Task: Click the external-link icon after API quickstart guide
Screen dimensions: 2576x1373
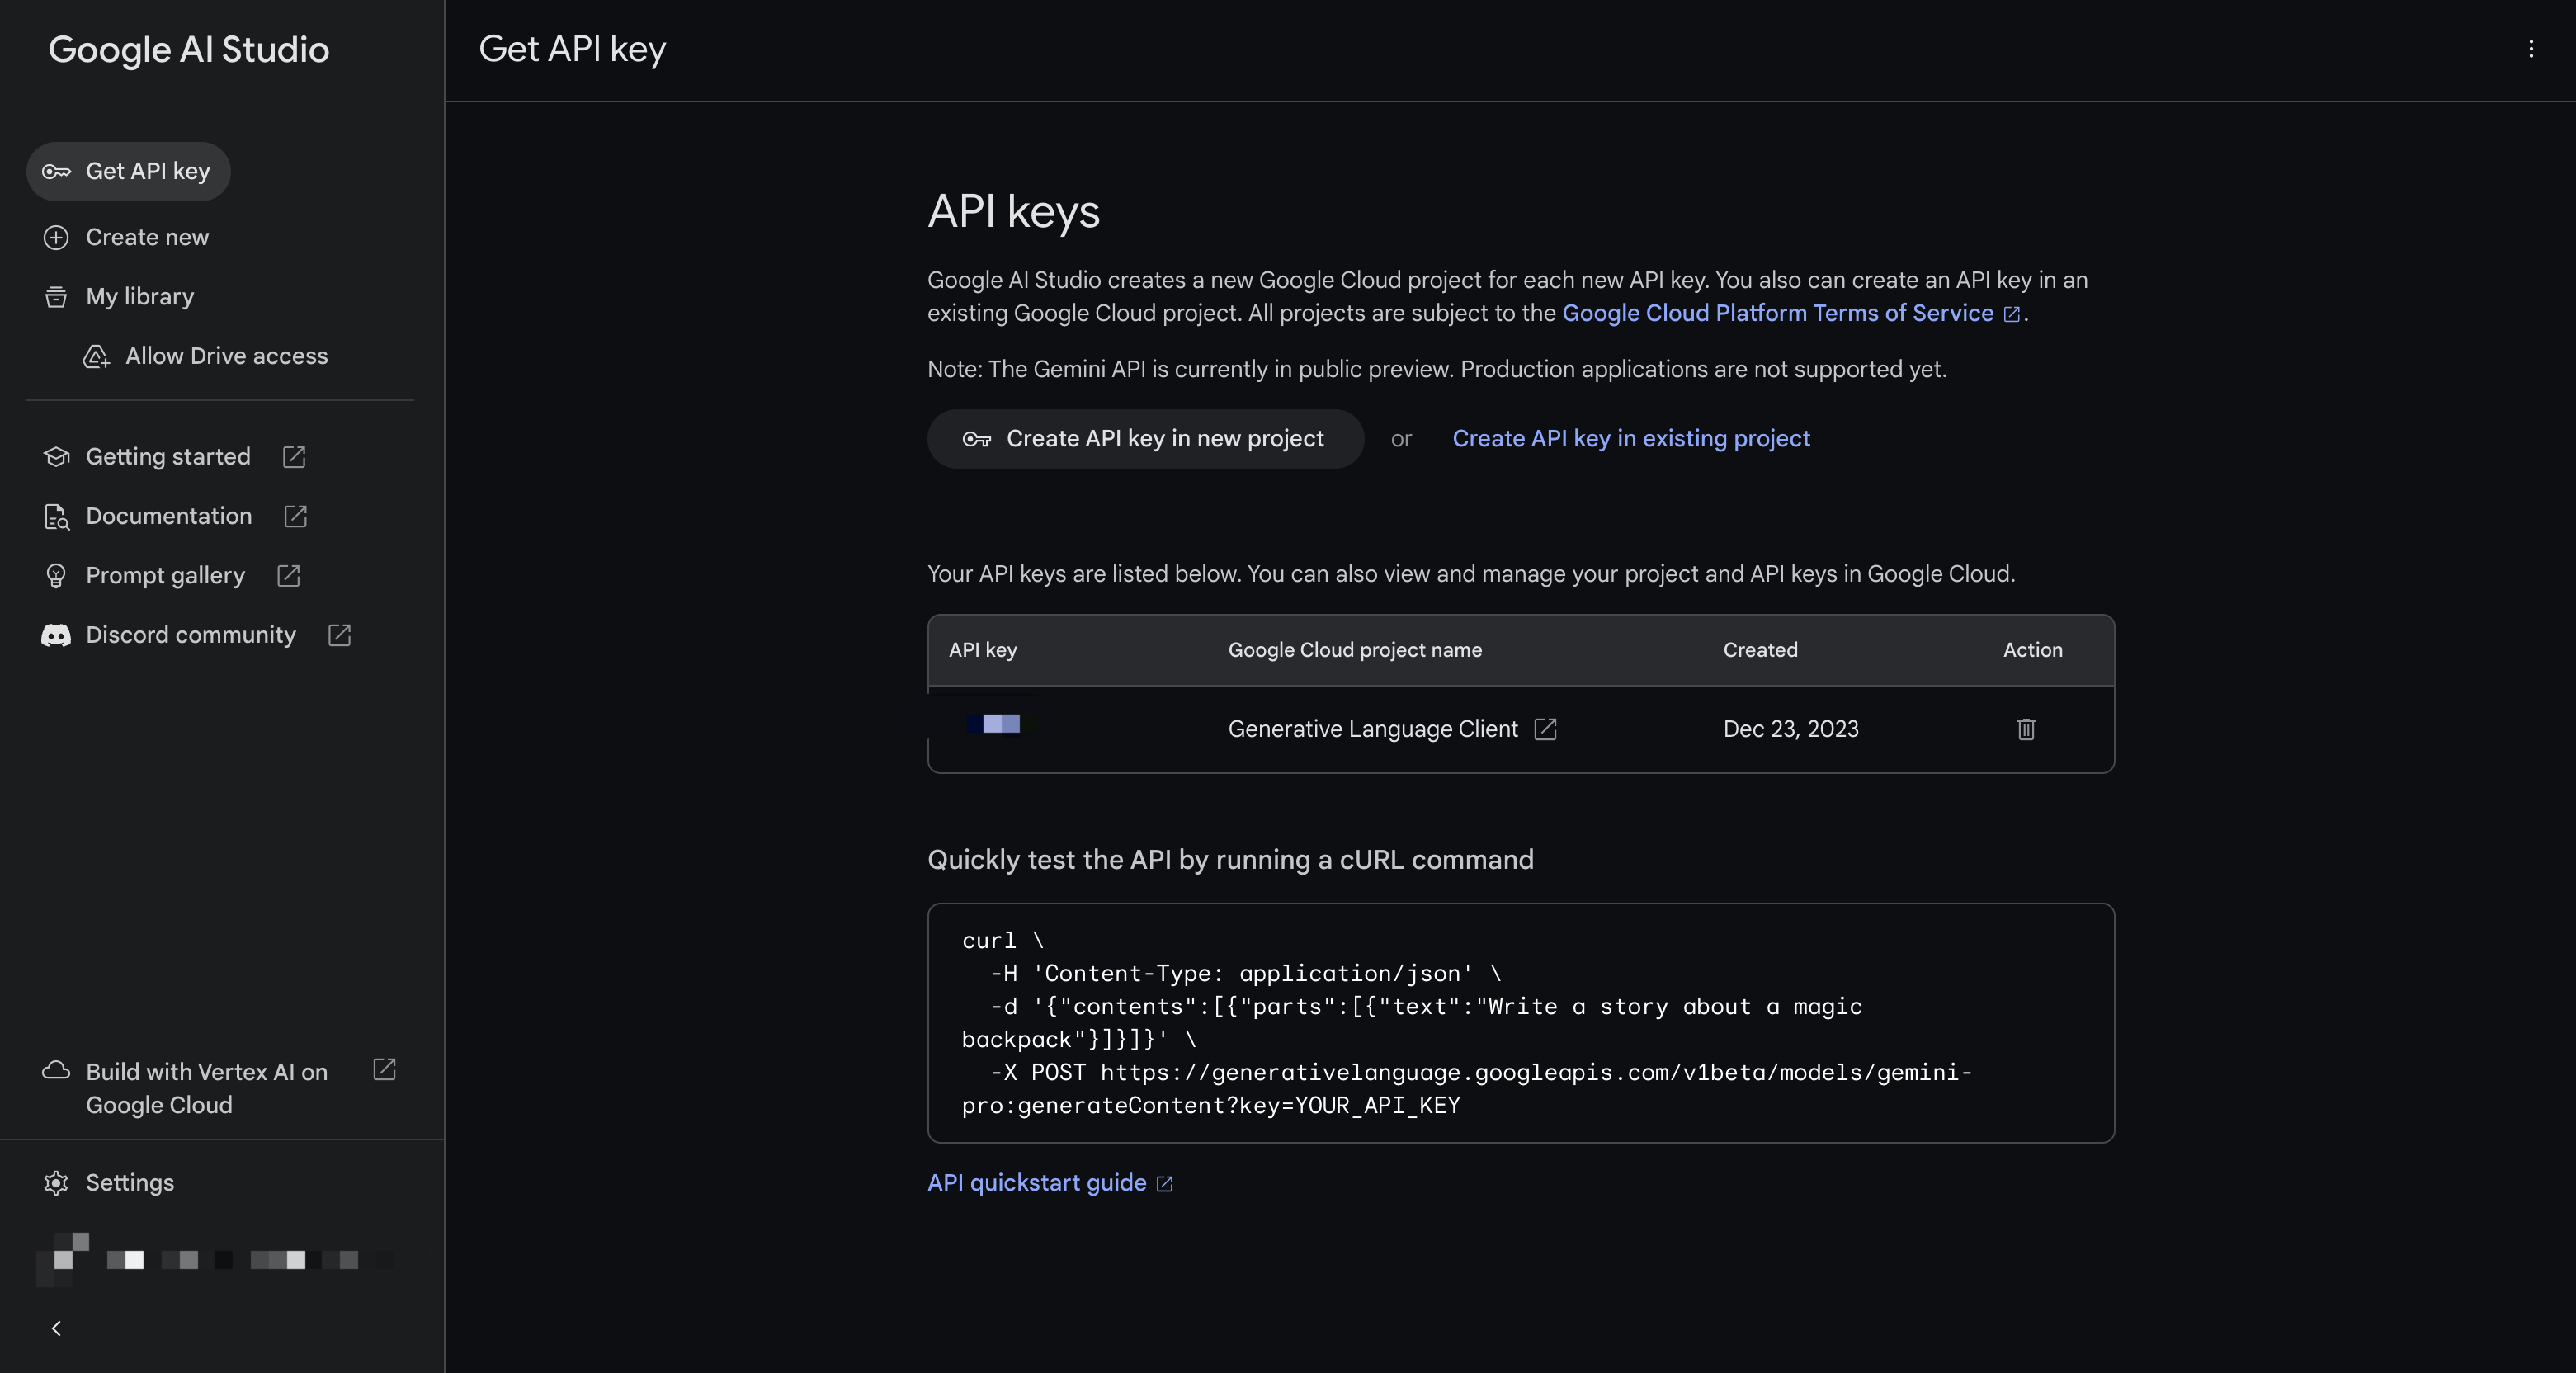Action: pos(1164,1184)
